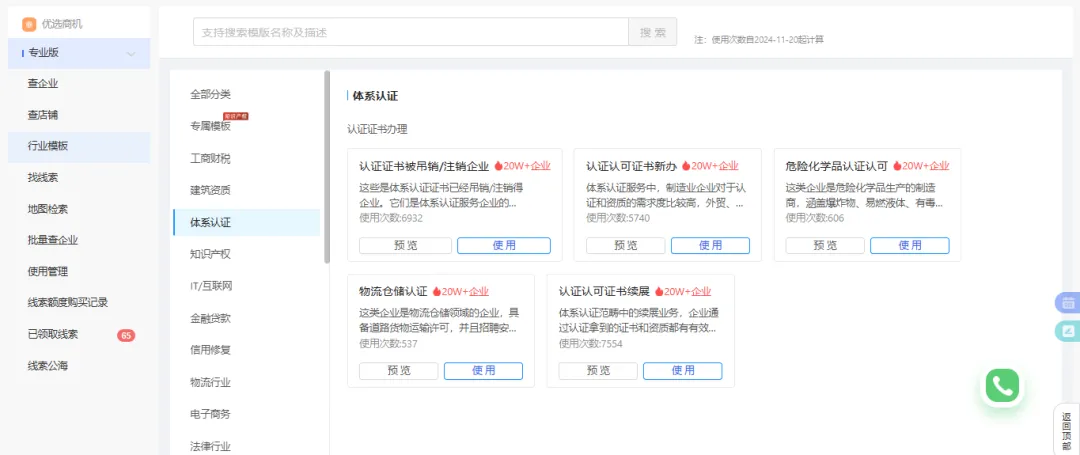Select the 专业版 menu header
Viewport: 1080px width, 455px height.
point(79,53)
